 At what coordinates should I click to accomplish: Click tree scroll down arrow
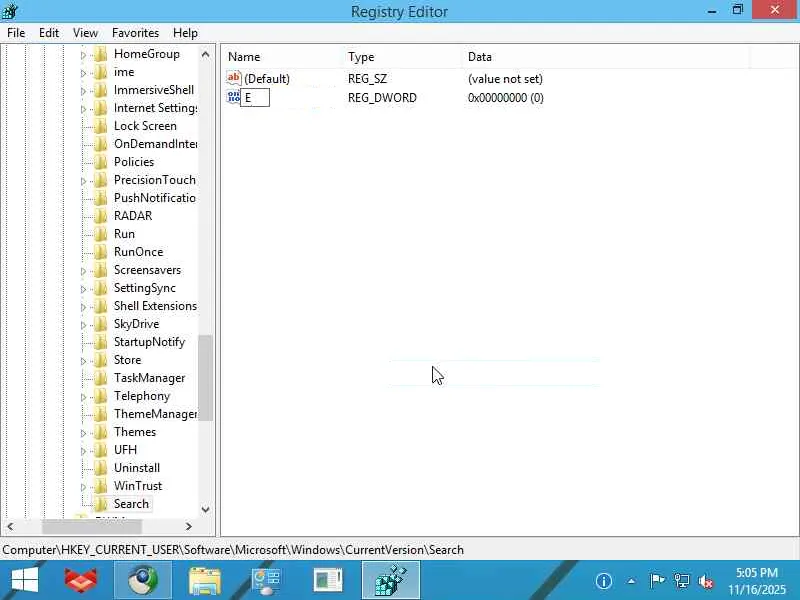point(206,509)
